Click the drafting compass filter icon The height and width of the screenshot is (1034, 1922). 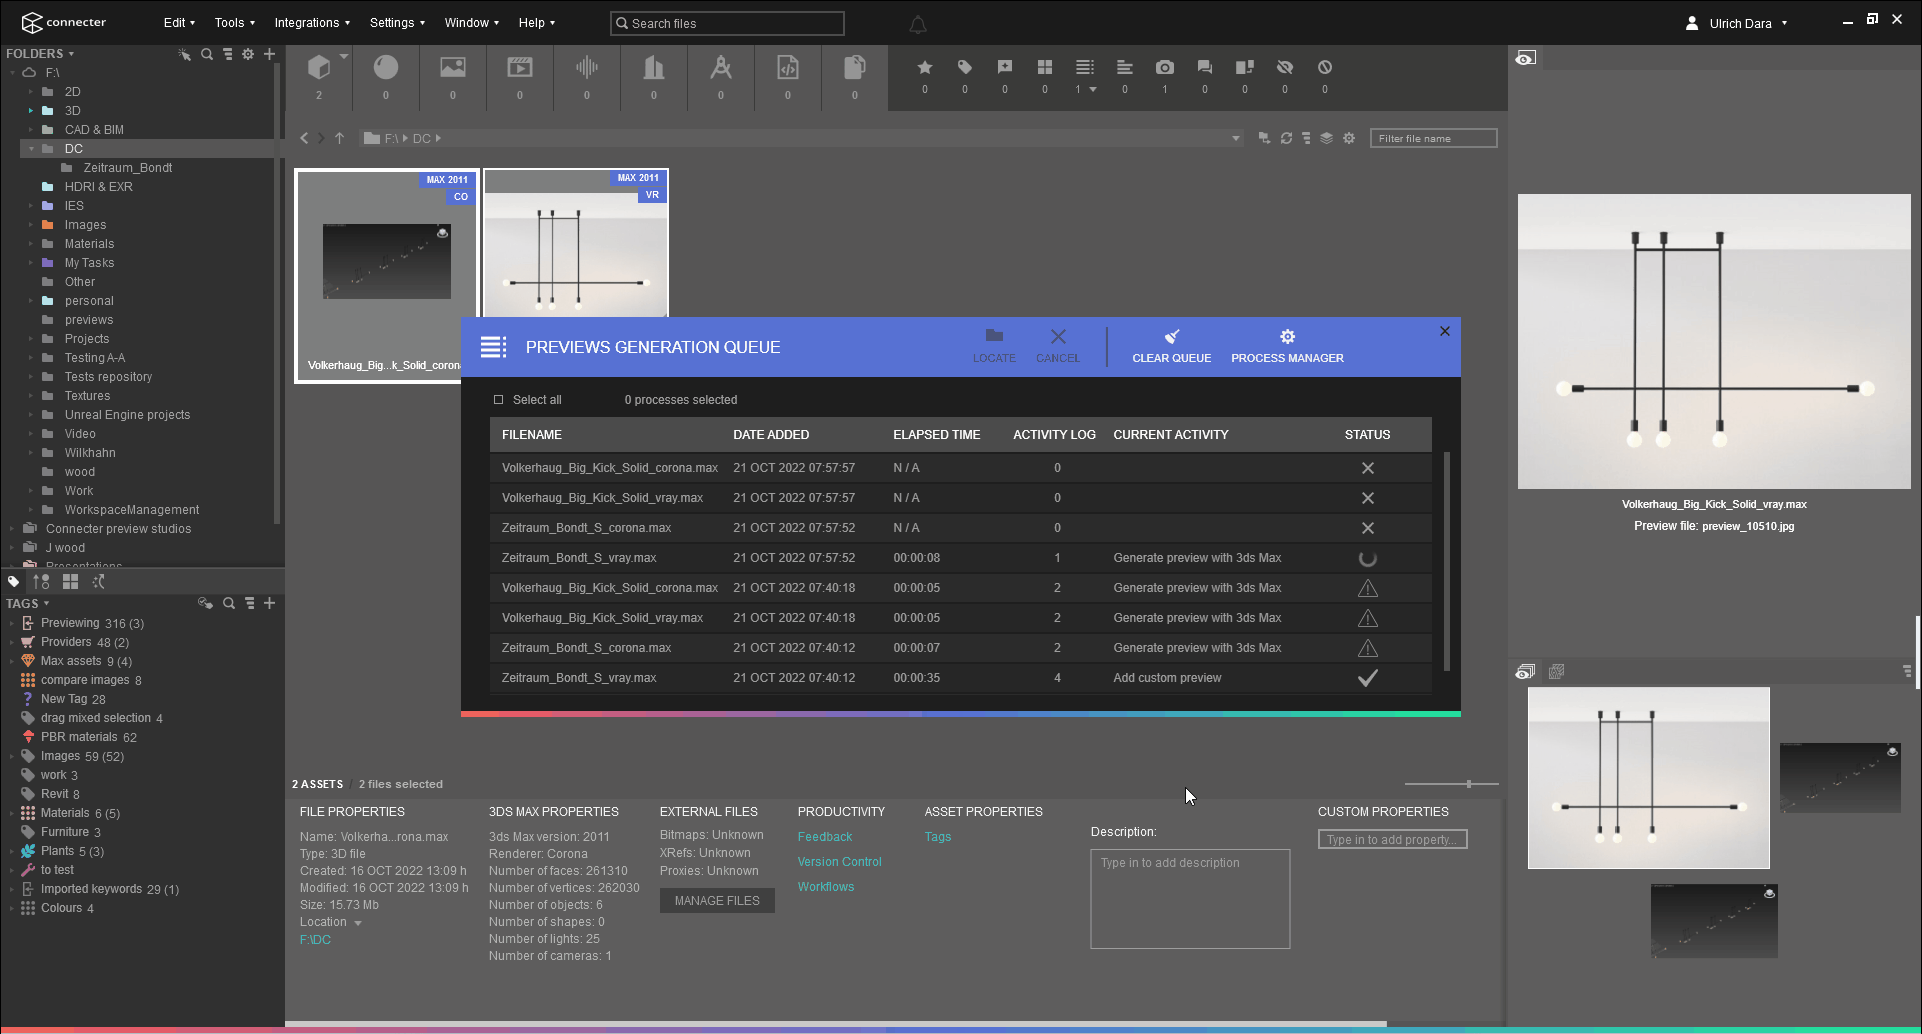(x=721, y=67)
